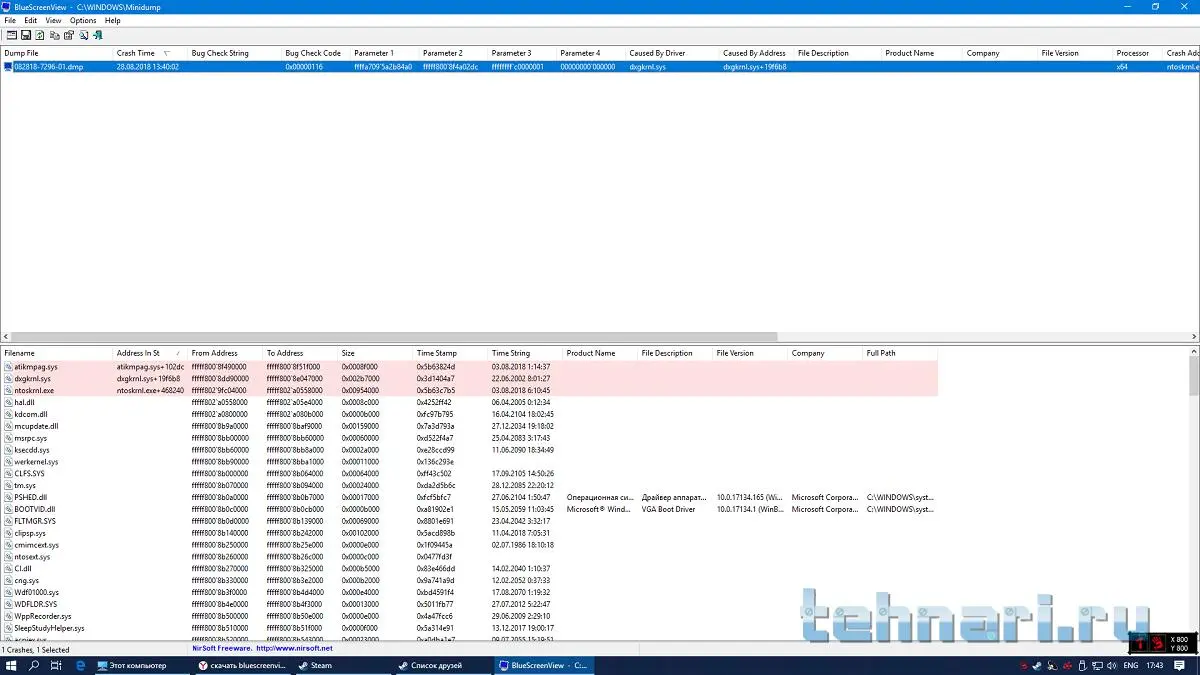Select kdcom.dll in the driver list
Viewport: 1200px width, 675px height.
pos(31,414)
